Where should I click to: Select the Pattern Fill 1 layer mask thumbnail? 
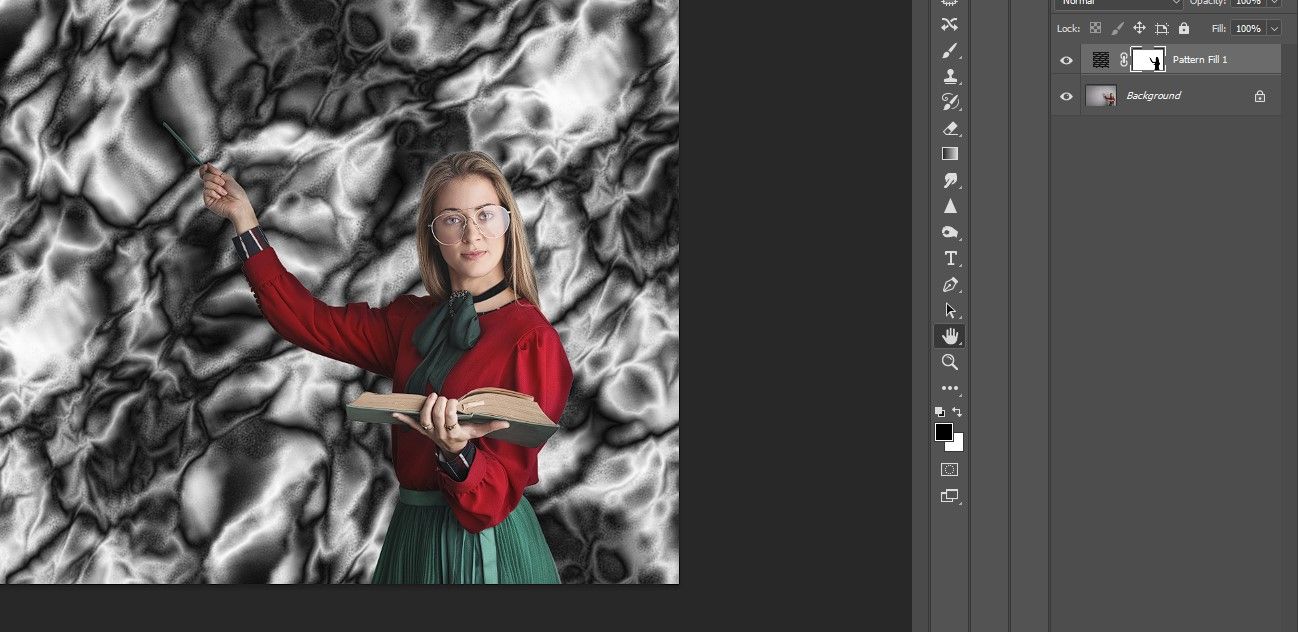tap(1148, 60)
